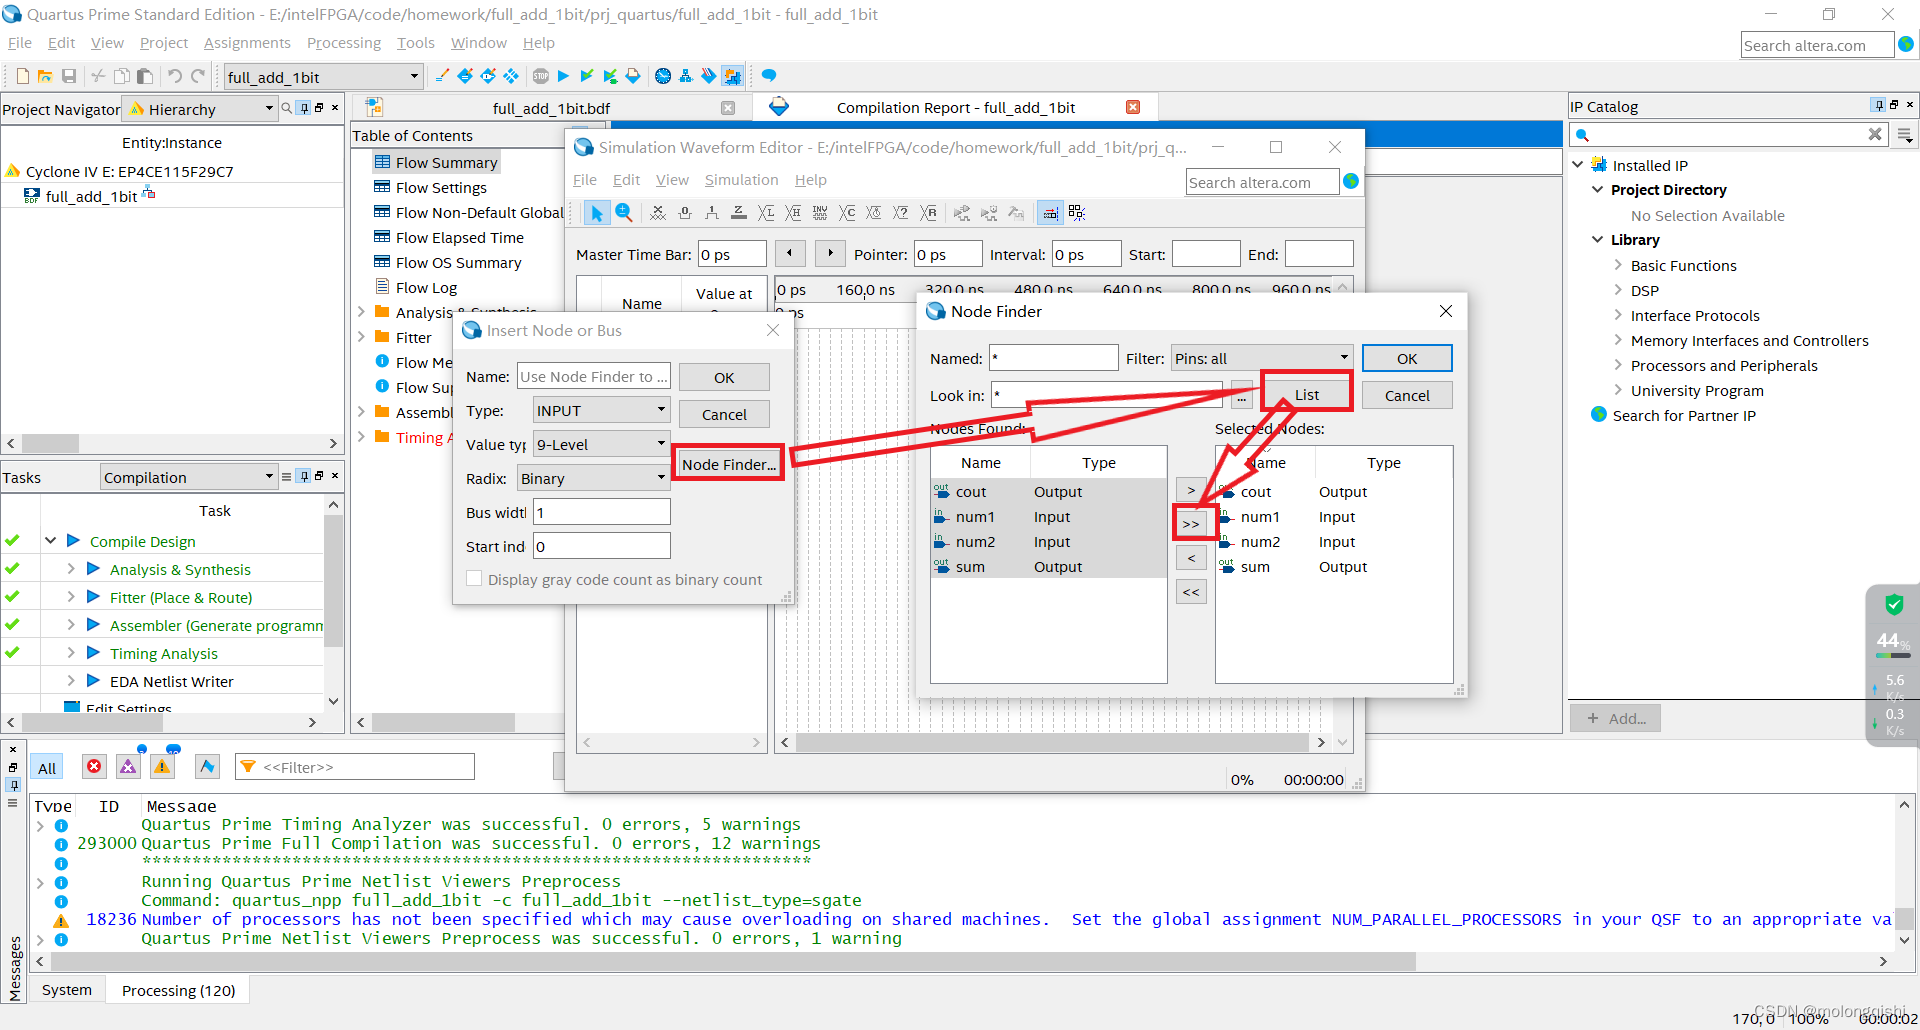Click the Stop Processing icon
Image resolution: width=1920 pixels, height=1030 pixels.
tap(541, 76)
